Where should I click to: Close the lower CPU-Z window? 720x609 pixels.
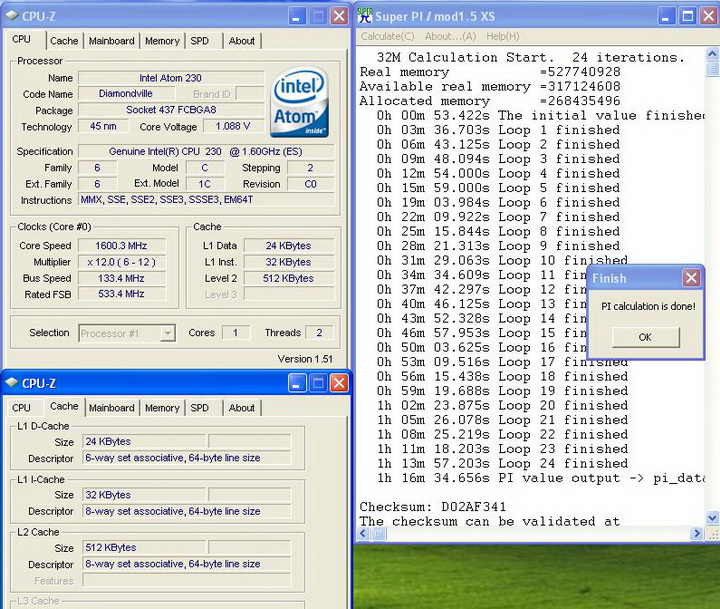[339, 383]
